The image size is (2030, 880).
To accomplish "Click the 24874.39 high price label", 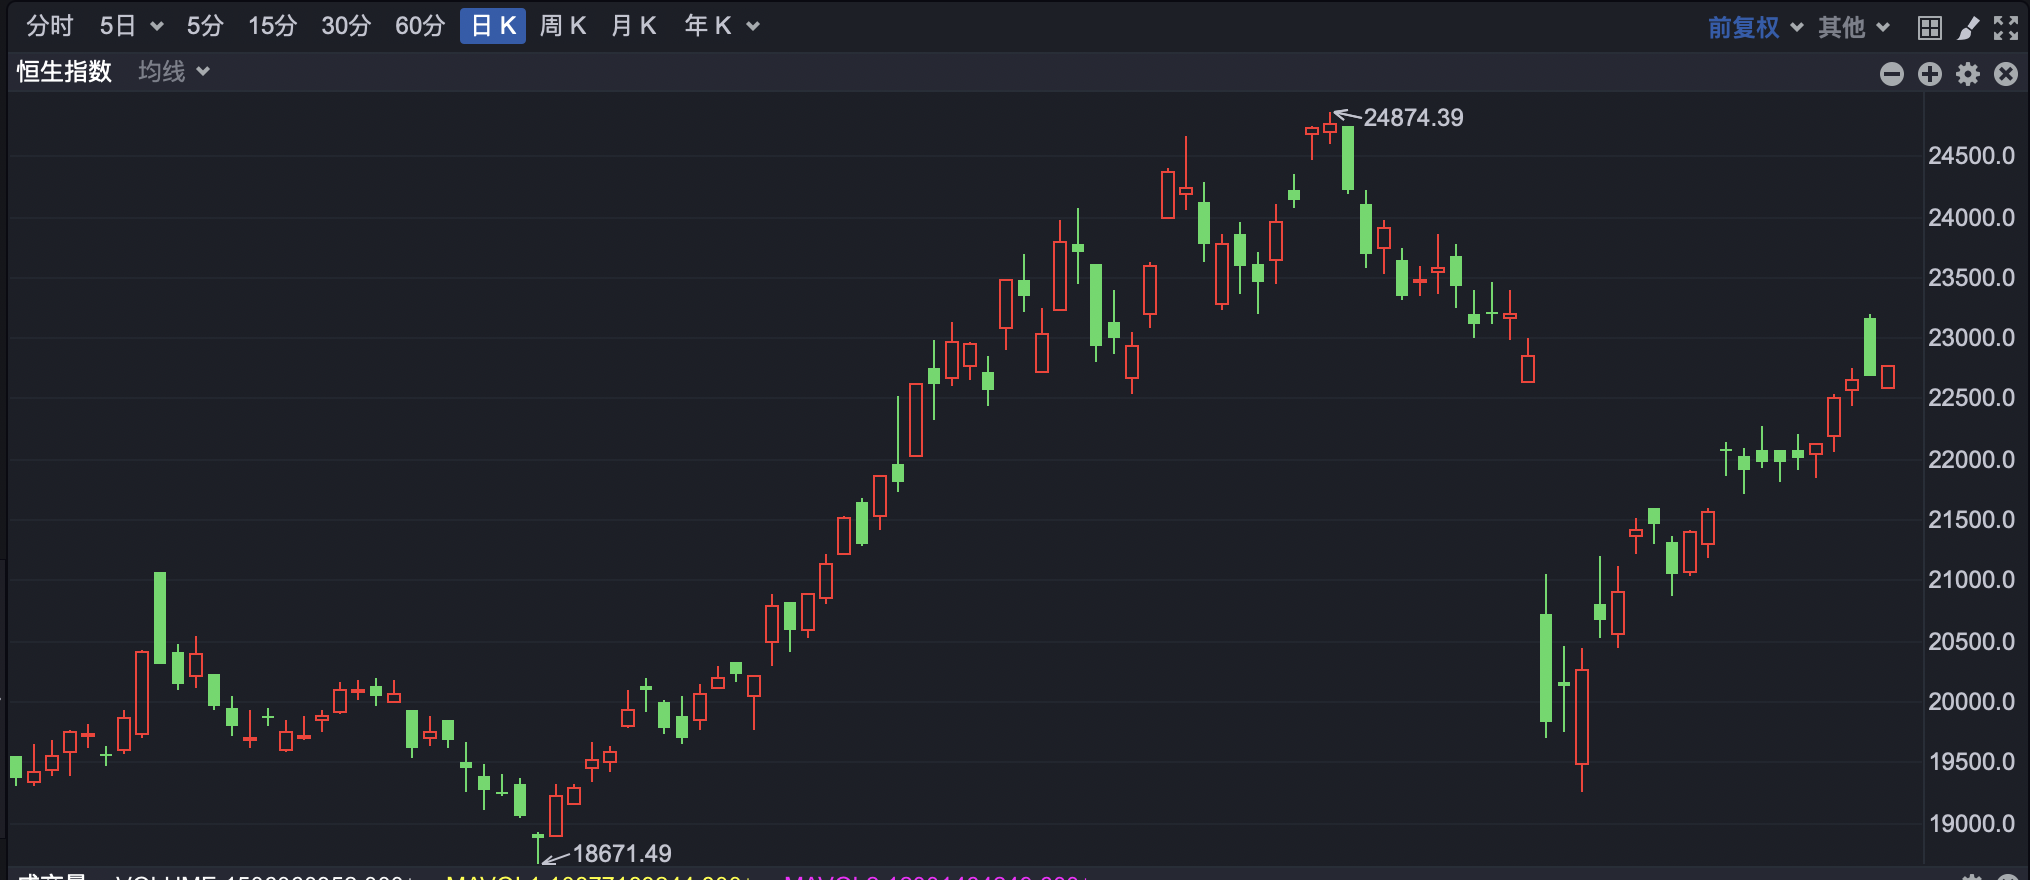I will tap(1412, 118).
